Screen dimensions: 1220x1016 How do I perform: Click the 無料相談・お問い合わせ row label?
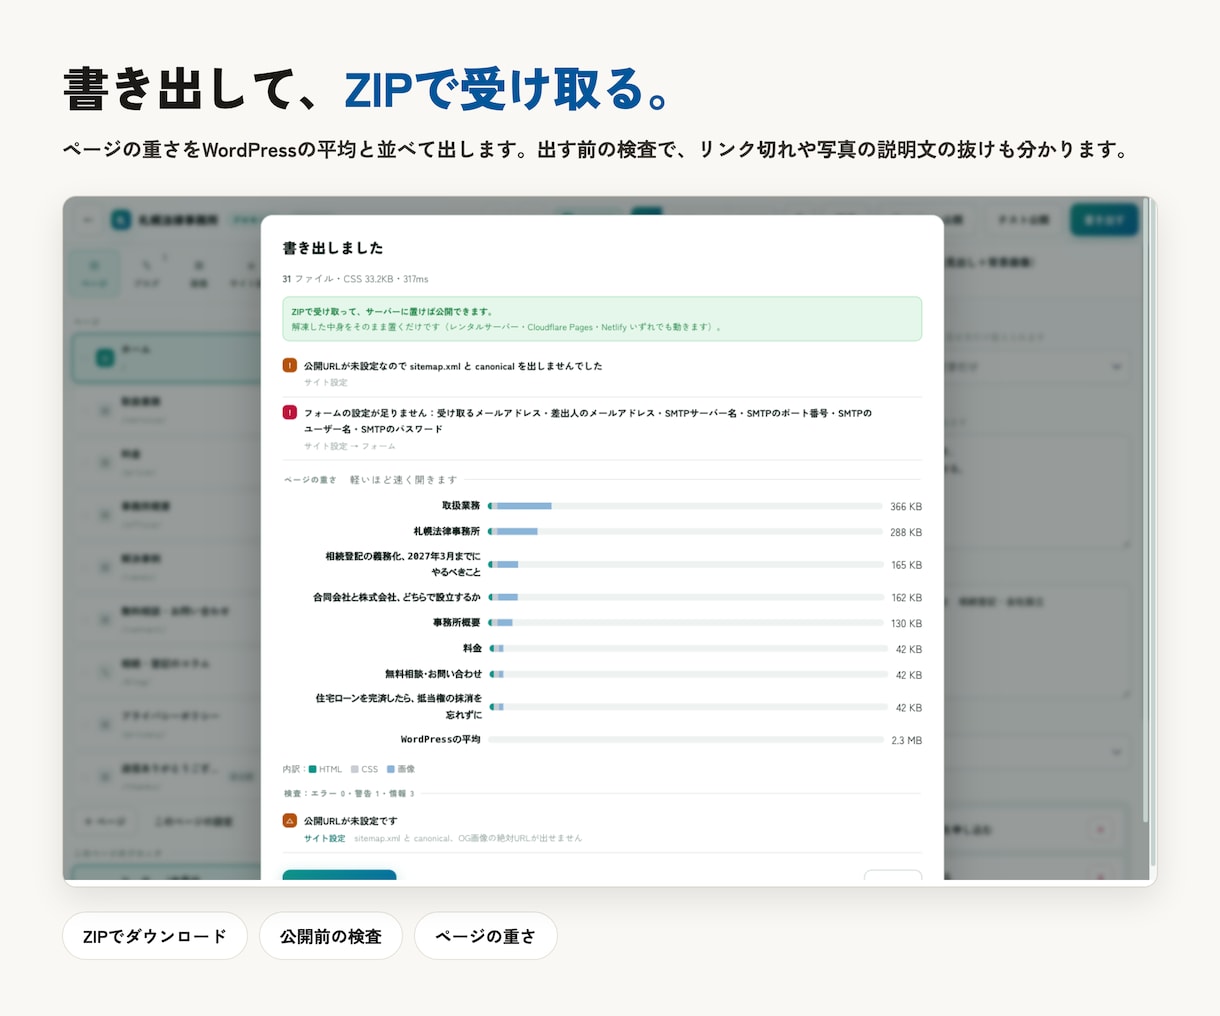pyautogui.click(x=433, y=674)
